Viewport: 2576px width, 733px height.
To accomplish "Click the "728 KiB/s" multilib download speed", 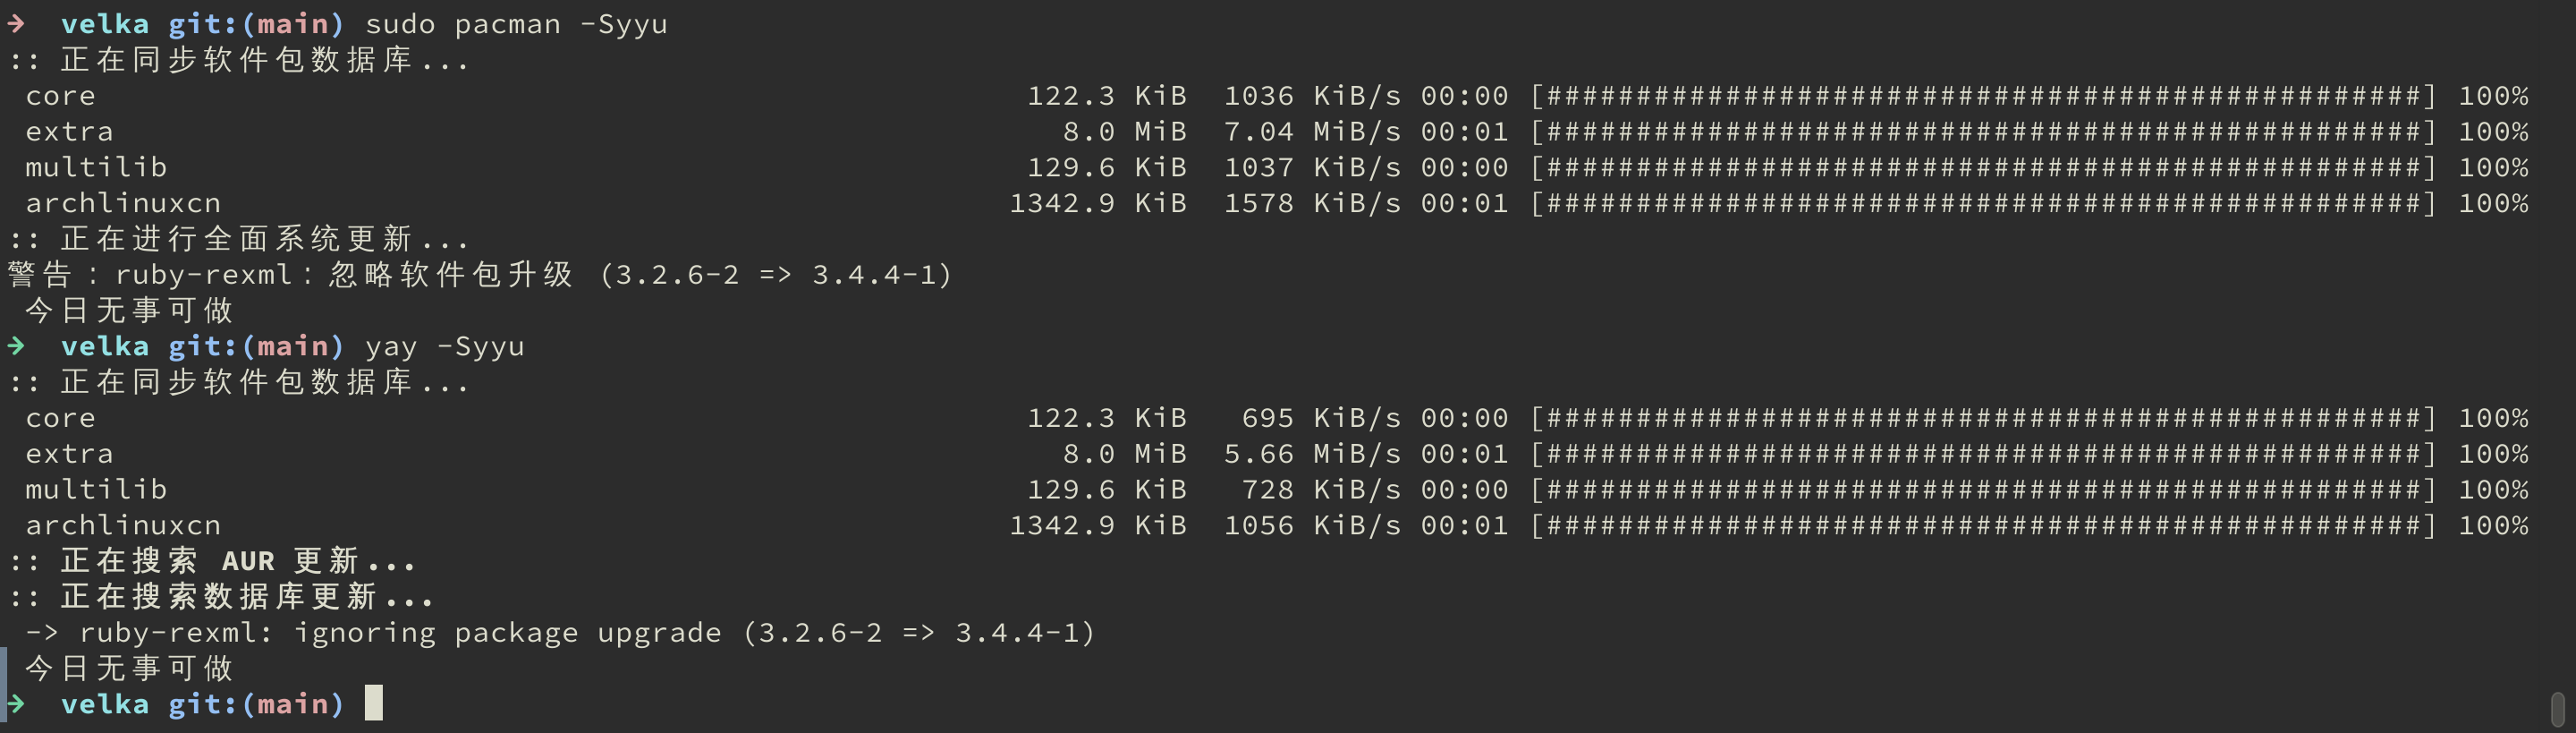I will [1320, 490].
